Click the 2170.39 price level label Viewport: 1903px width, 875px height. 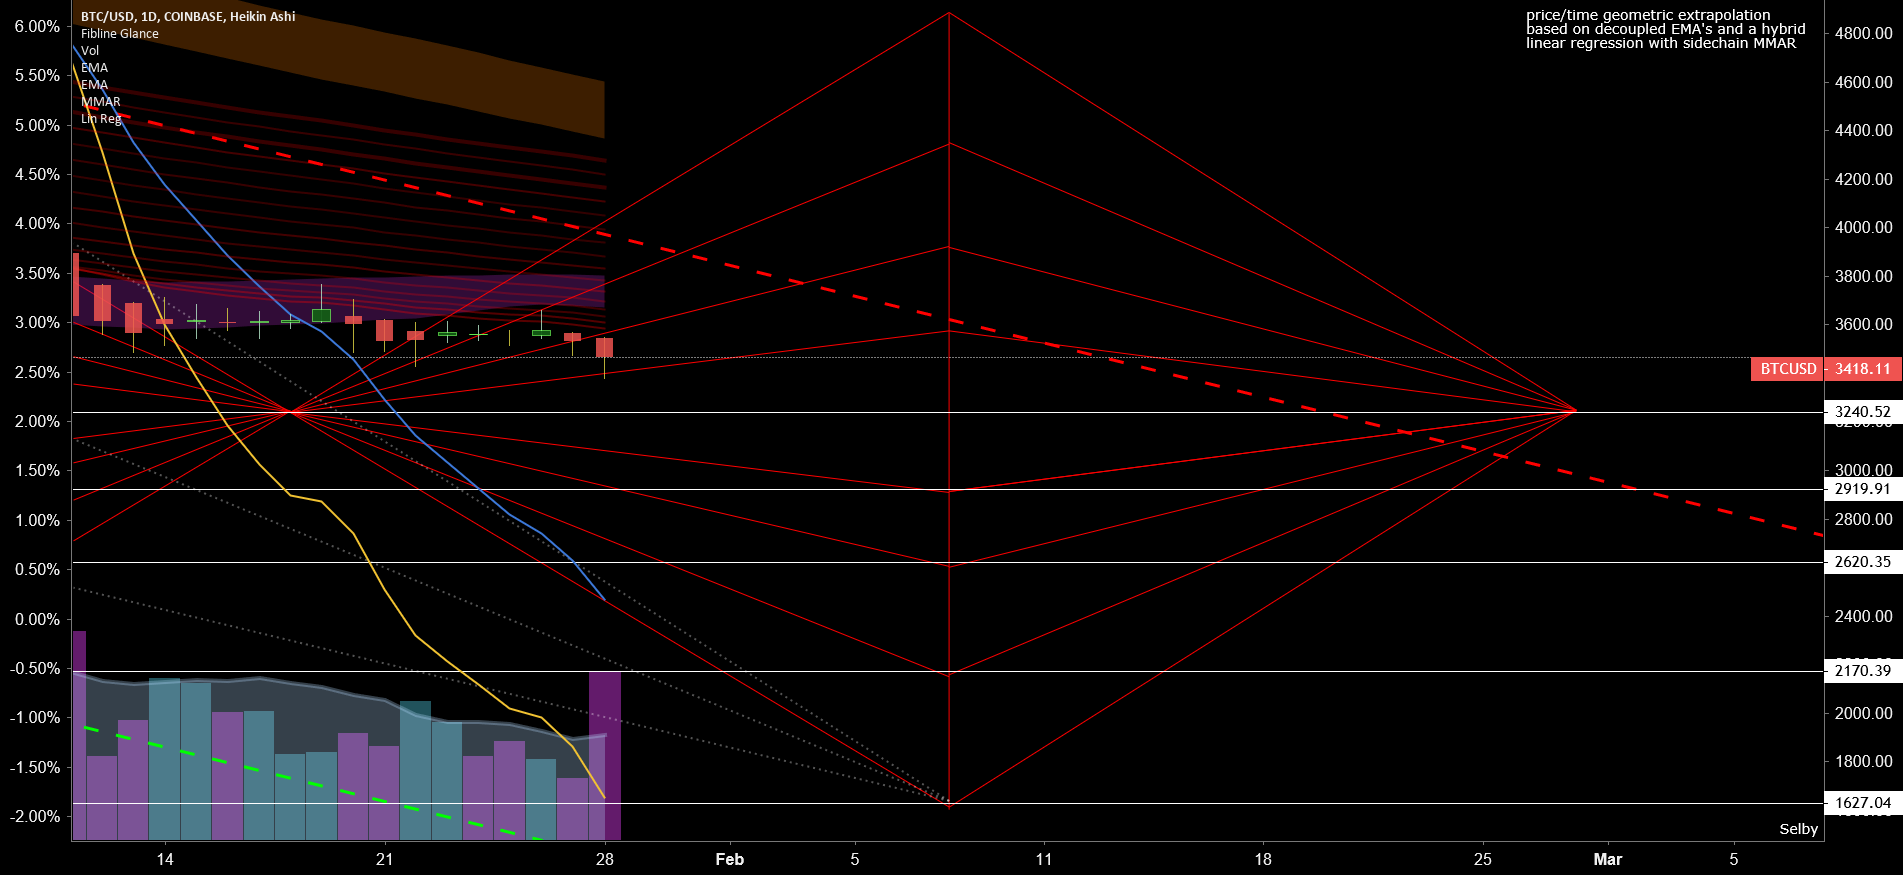(1862, 671)
